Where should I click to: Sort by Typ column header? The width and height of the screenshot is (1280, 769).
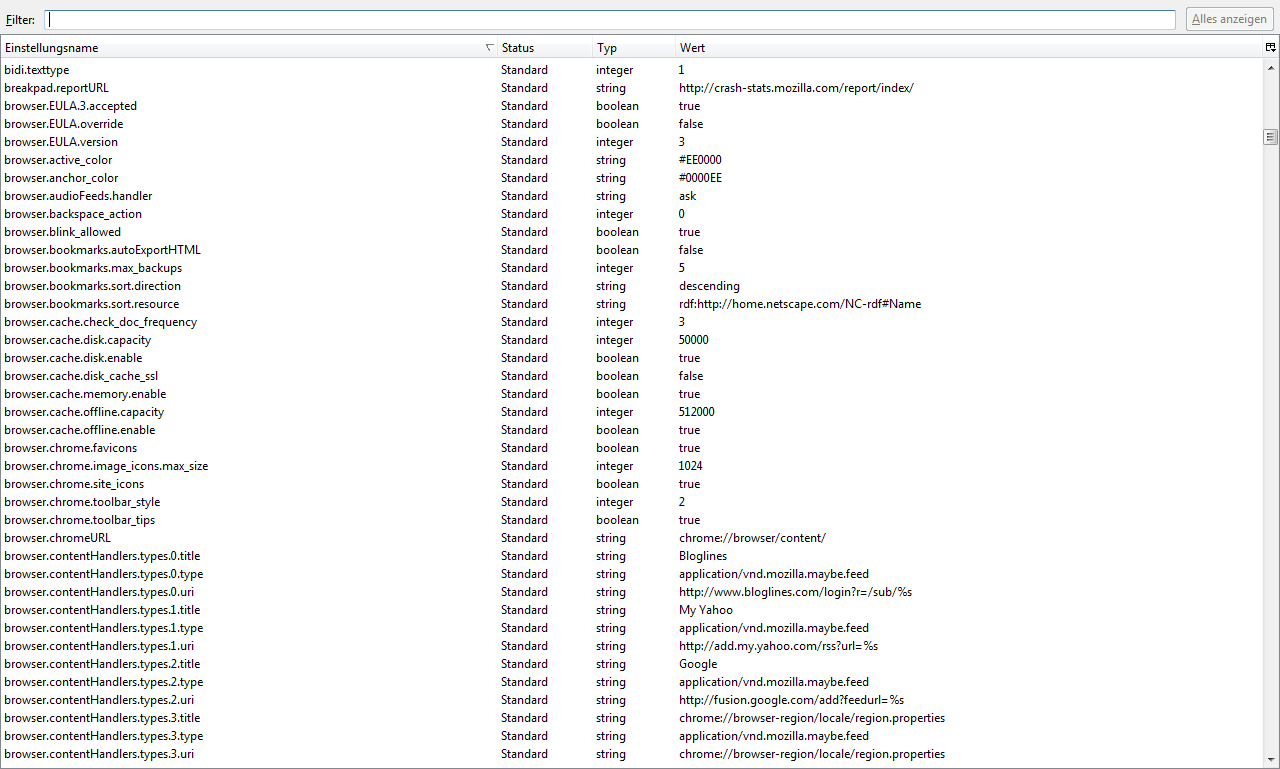click(x=634, y=48)
